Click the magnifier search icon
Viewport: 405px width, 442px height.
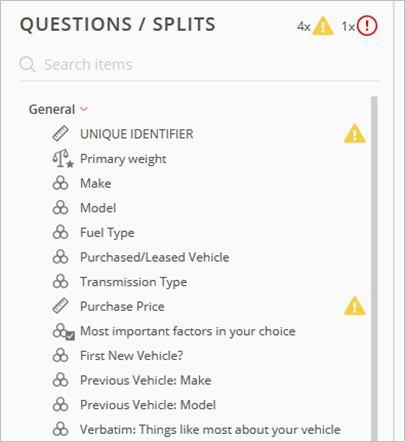pos(27,64)
